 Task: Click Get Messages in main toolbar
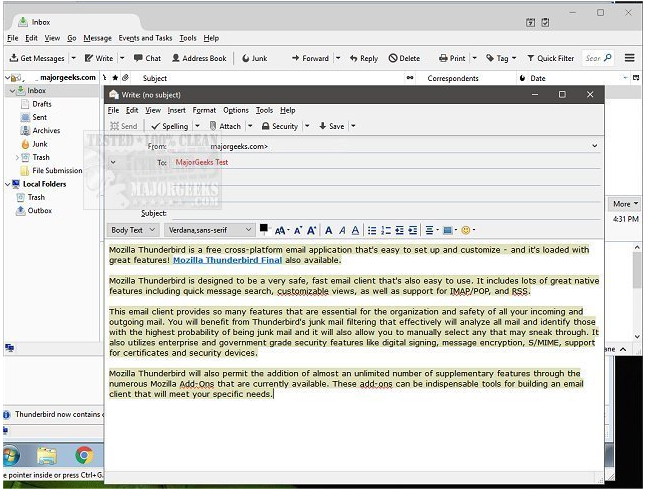tap(37, 58)
